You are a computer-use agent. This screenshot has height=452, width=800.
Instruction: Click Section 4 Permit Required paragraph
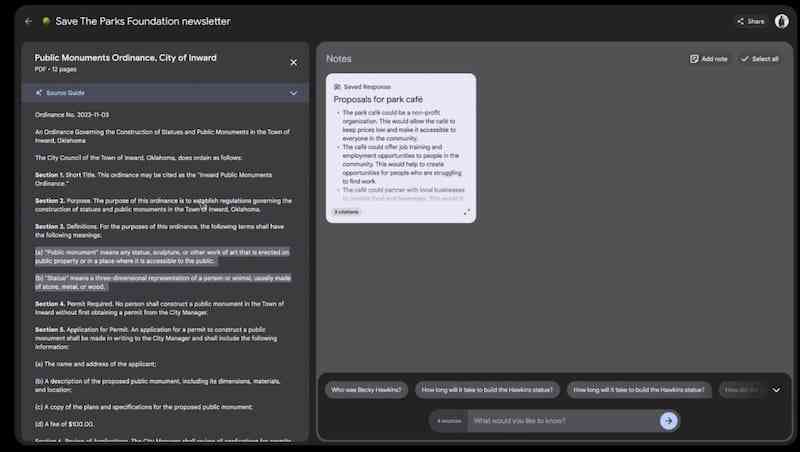tap(160, 308)
